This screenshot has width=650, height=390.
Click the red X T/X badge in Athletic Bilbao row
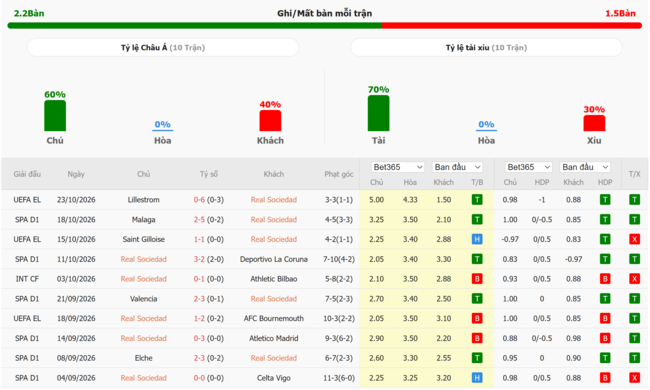634,279
